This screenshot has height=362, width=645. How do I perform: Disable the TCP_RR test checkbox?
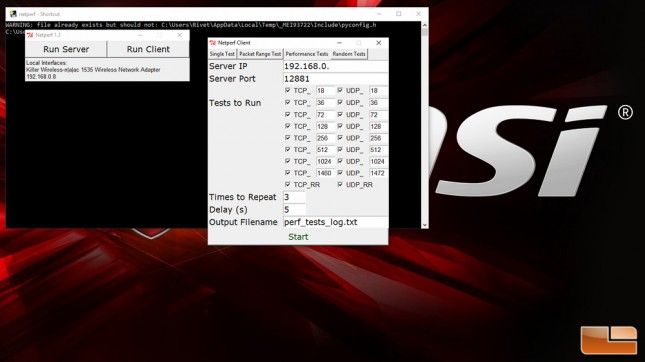[x=288, y=185]
